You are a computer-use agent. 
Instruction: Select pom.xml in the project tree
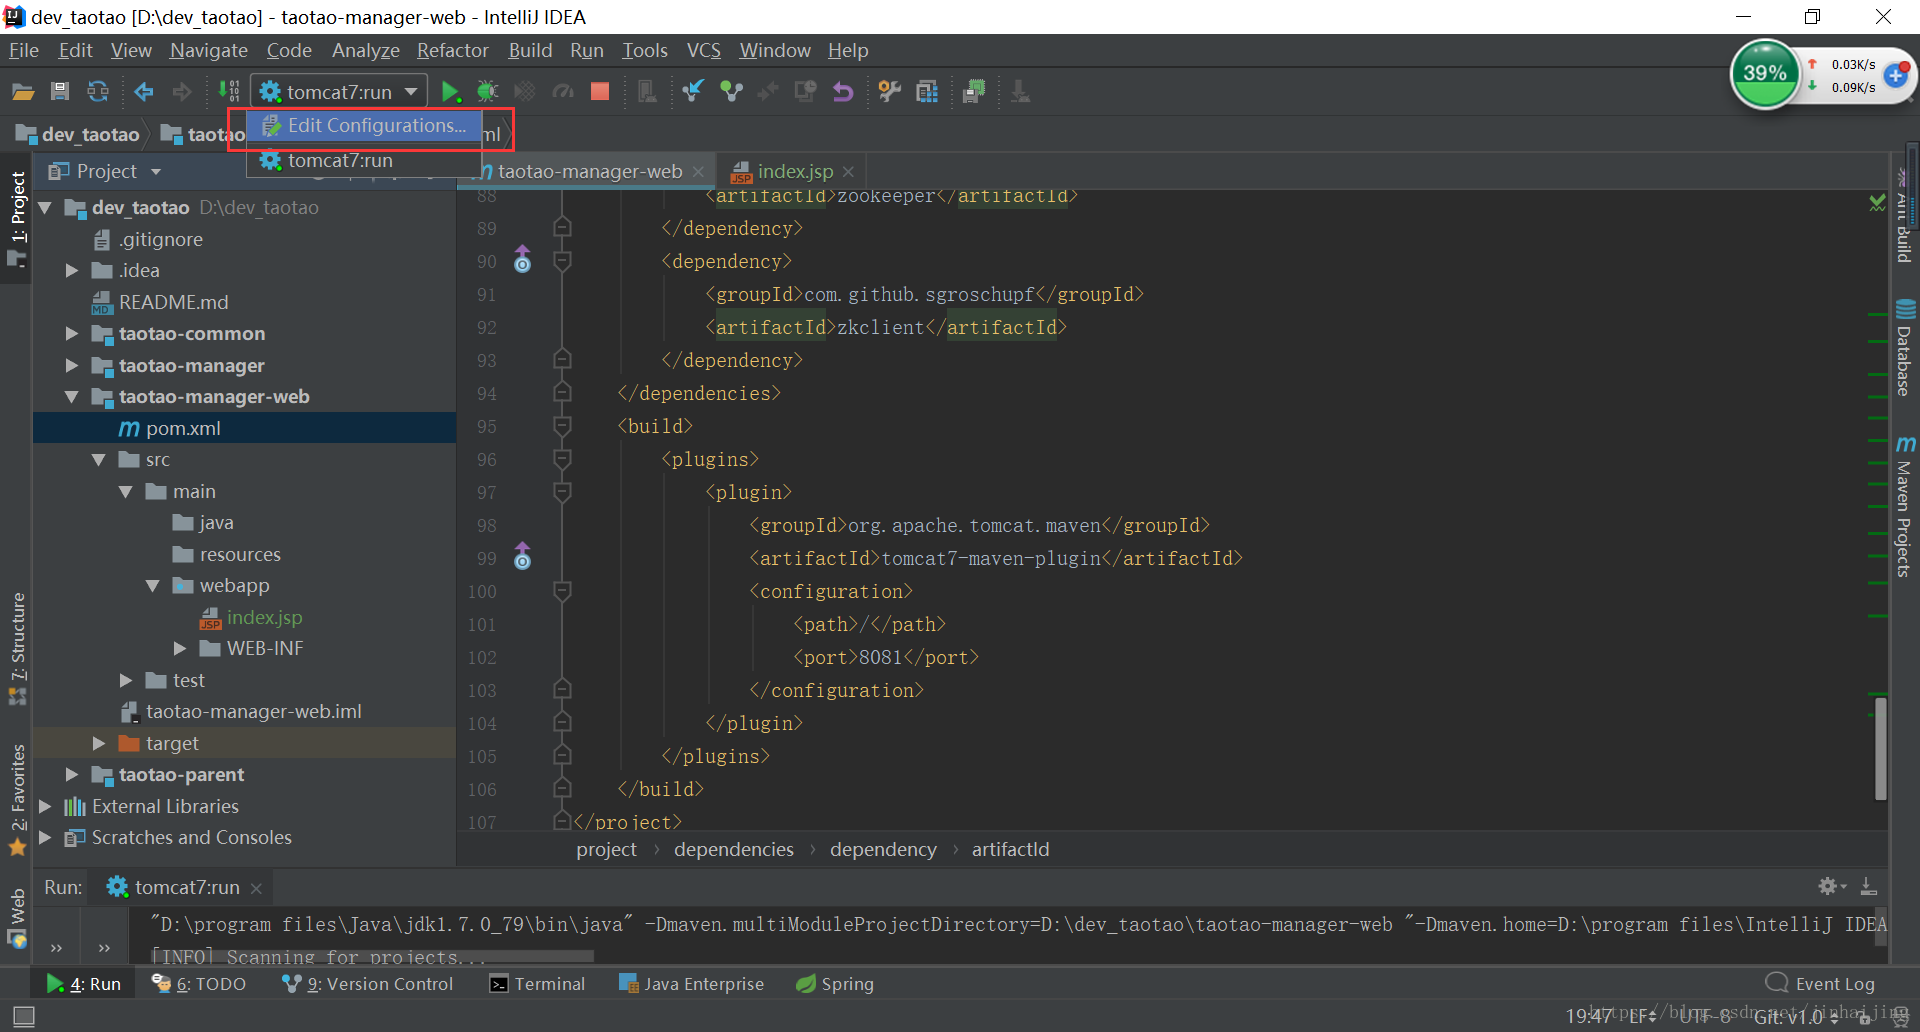[x=245, y=428]
